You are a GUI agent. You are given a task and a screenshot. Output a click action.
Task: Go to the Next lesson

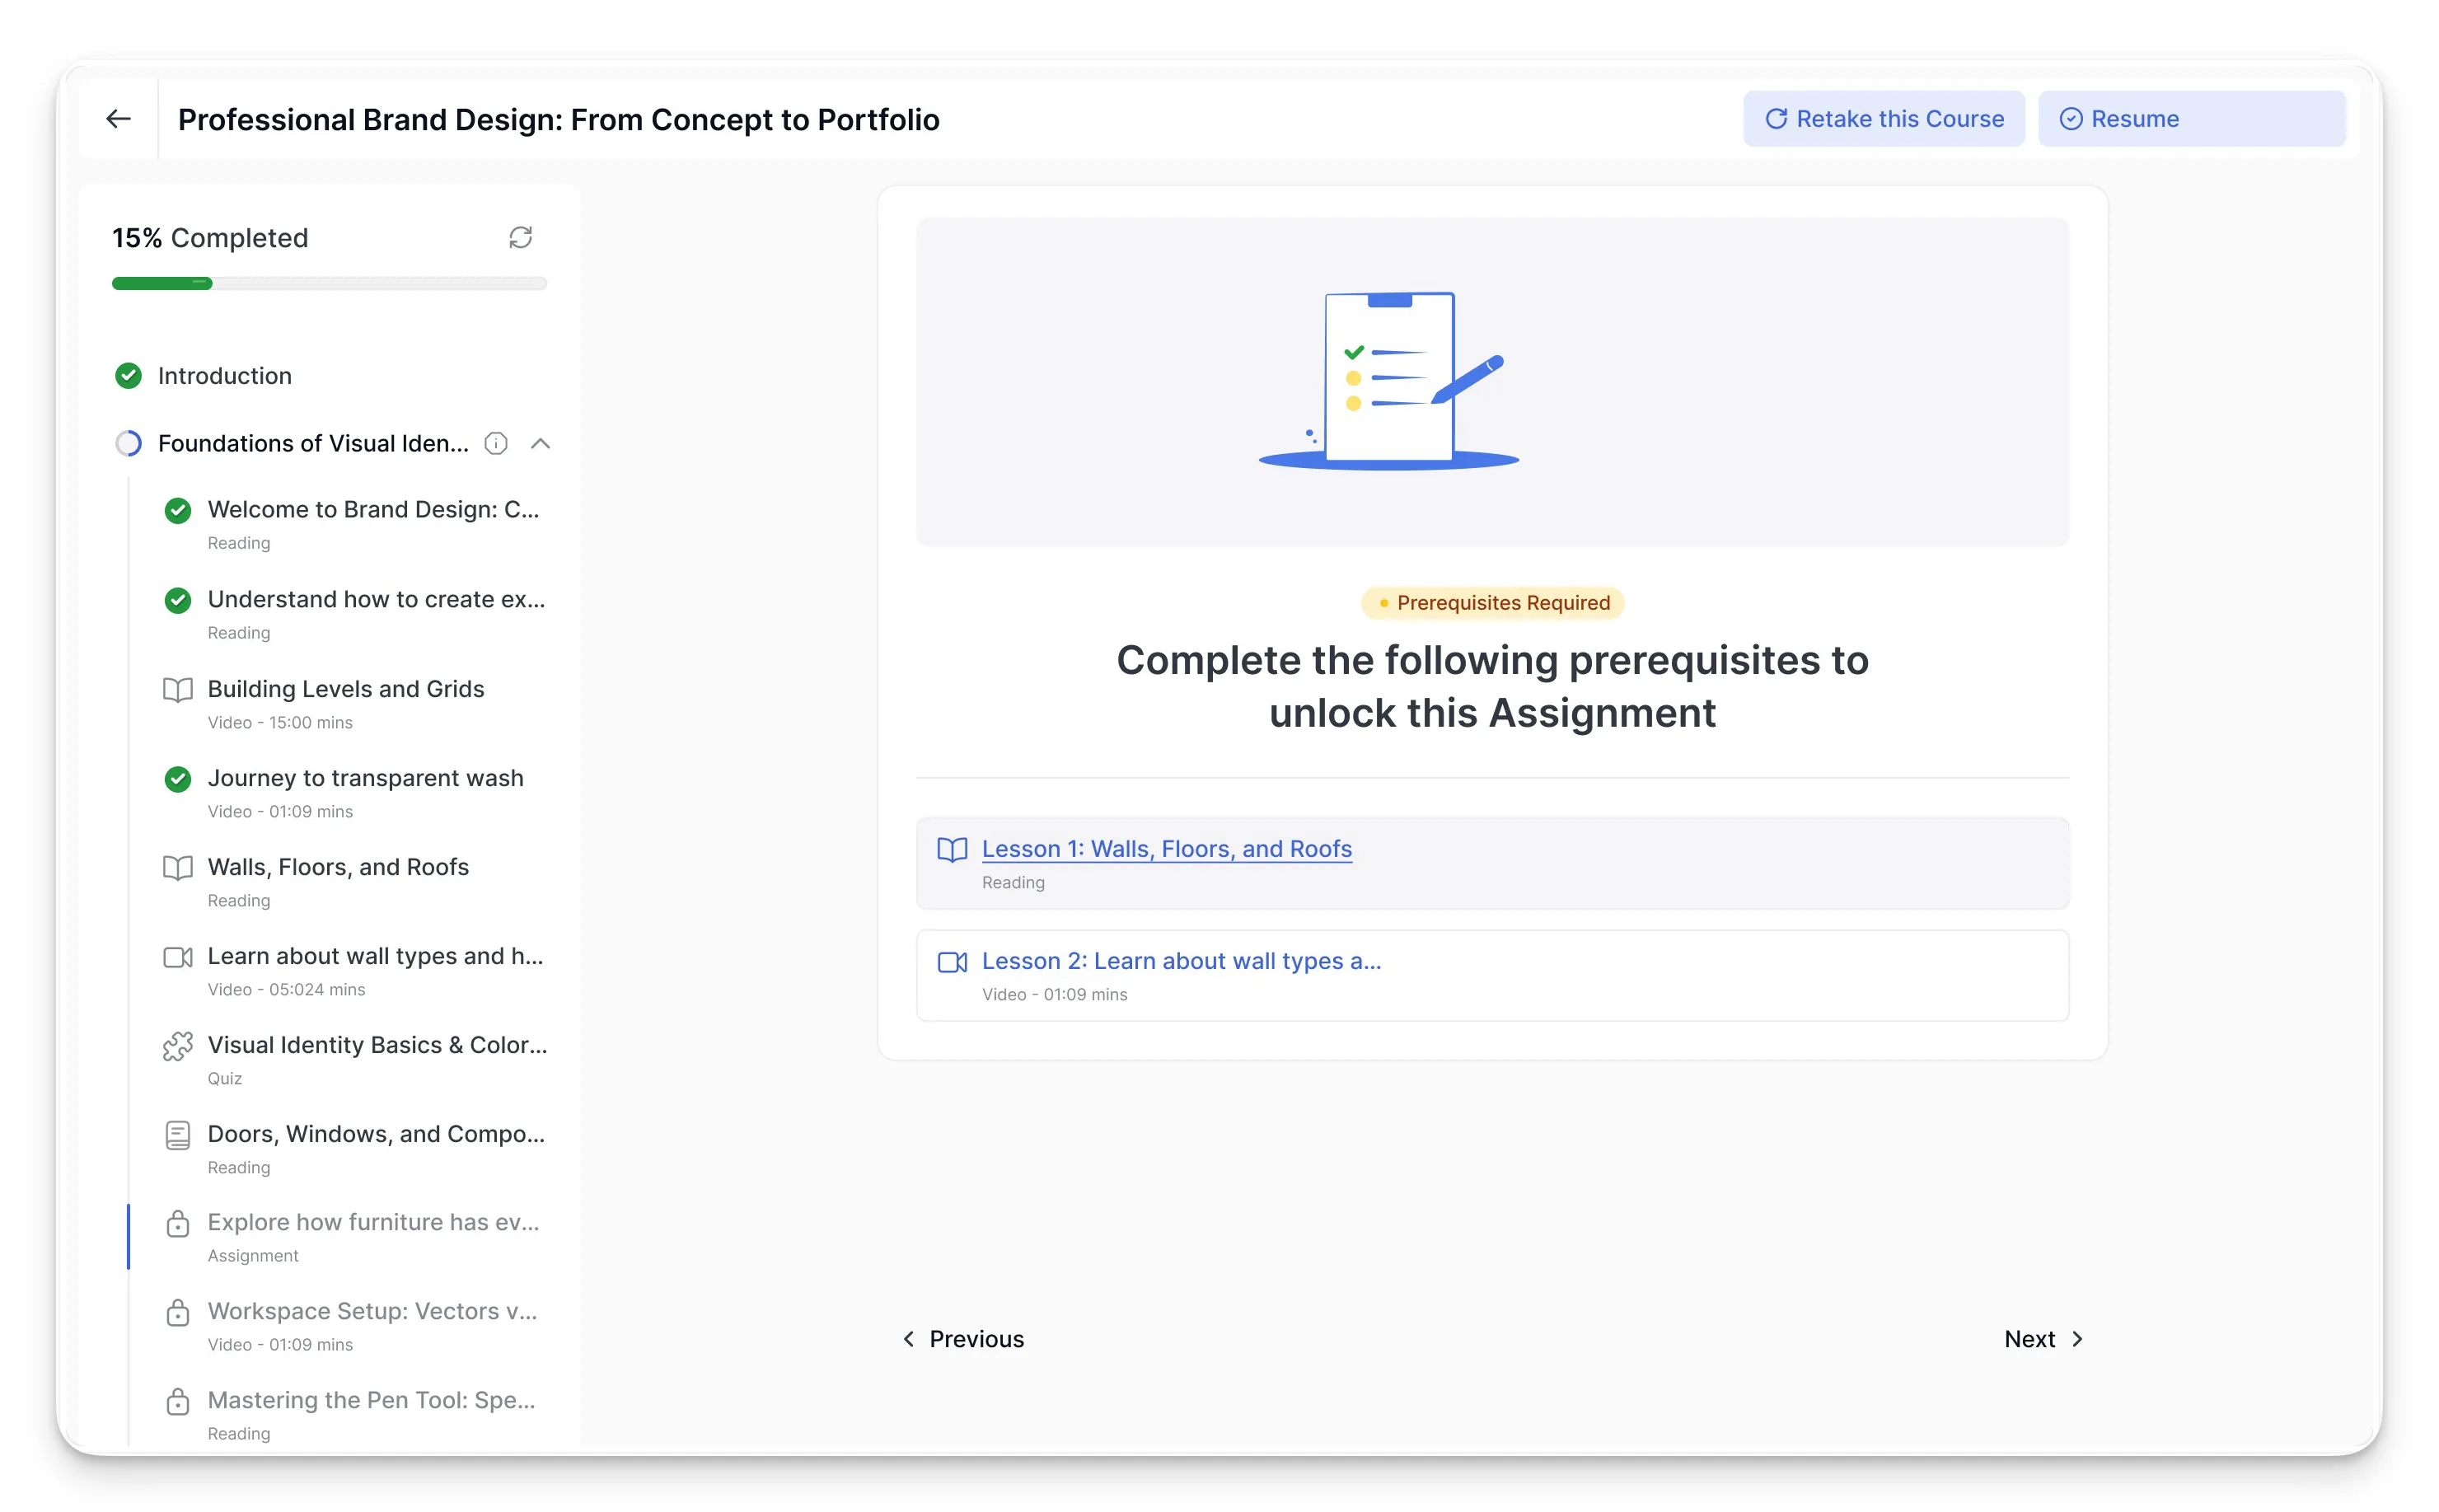click(x=2043, y=1339)
